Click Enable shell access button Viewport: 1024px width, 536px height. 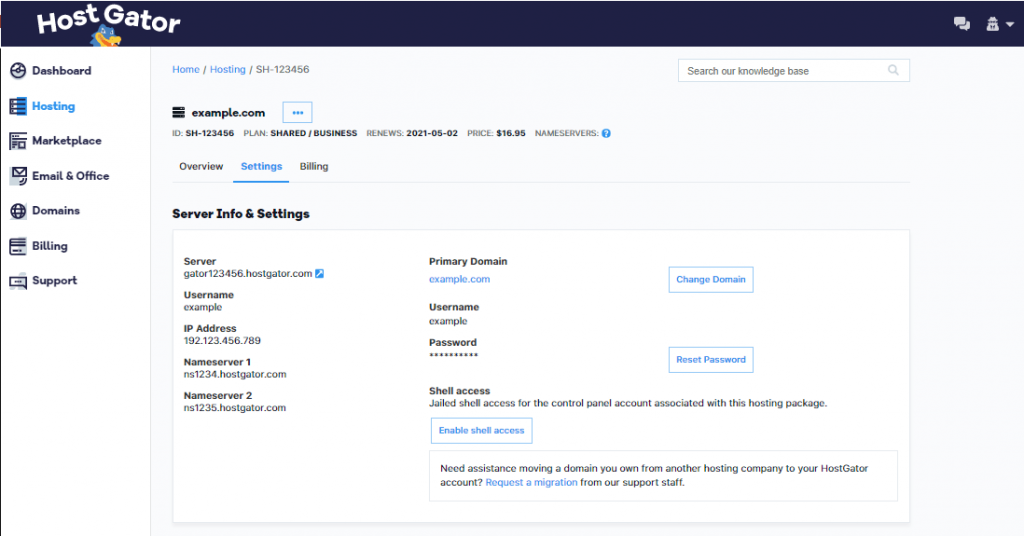(x=481, y=431)
